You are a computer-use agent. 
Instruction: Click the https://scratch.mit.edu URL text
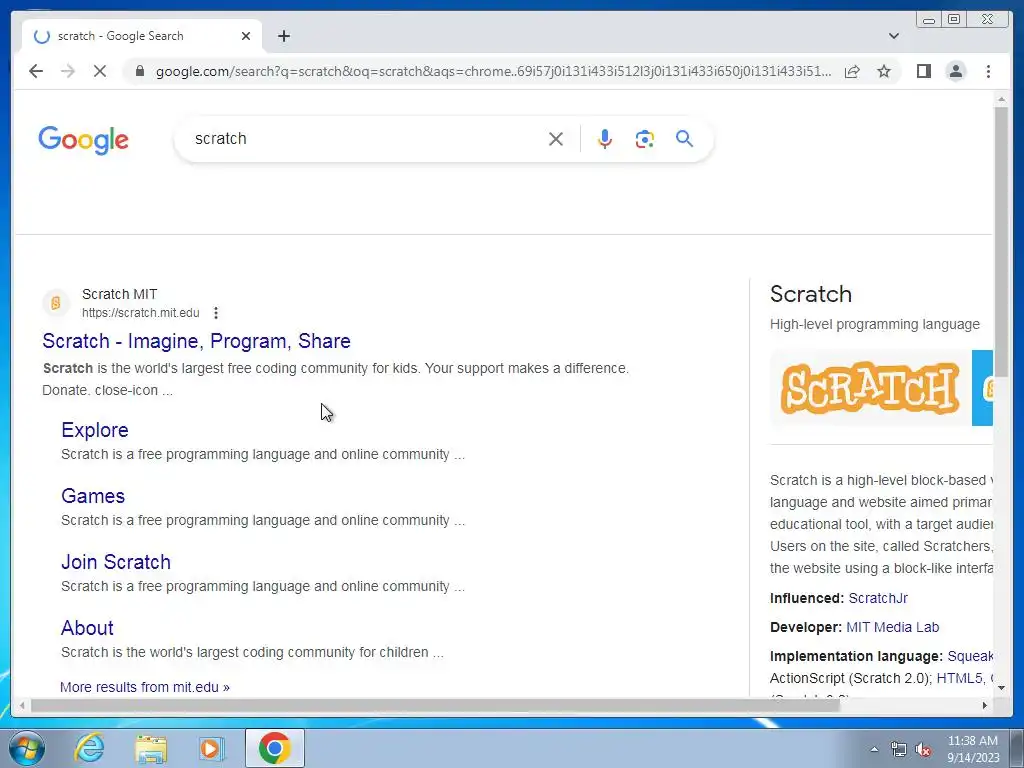[140, 313]
